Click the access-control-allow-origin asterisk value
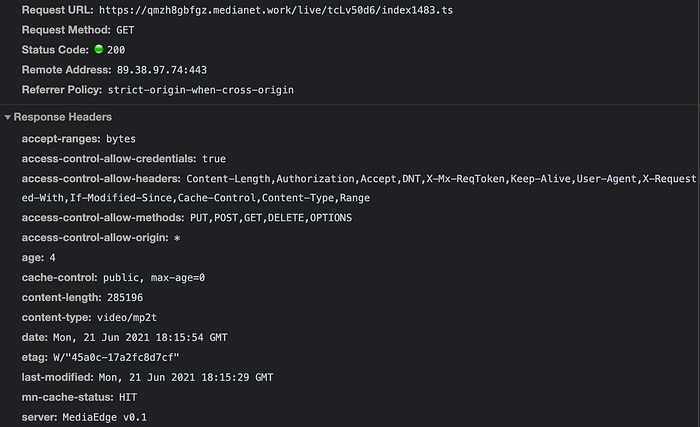The width and height of the screenshot is (700, 427). coord(177,238)
